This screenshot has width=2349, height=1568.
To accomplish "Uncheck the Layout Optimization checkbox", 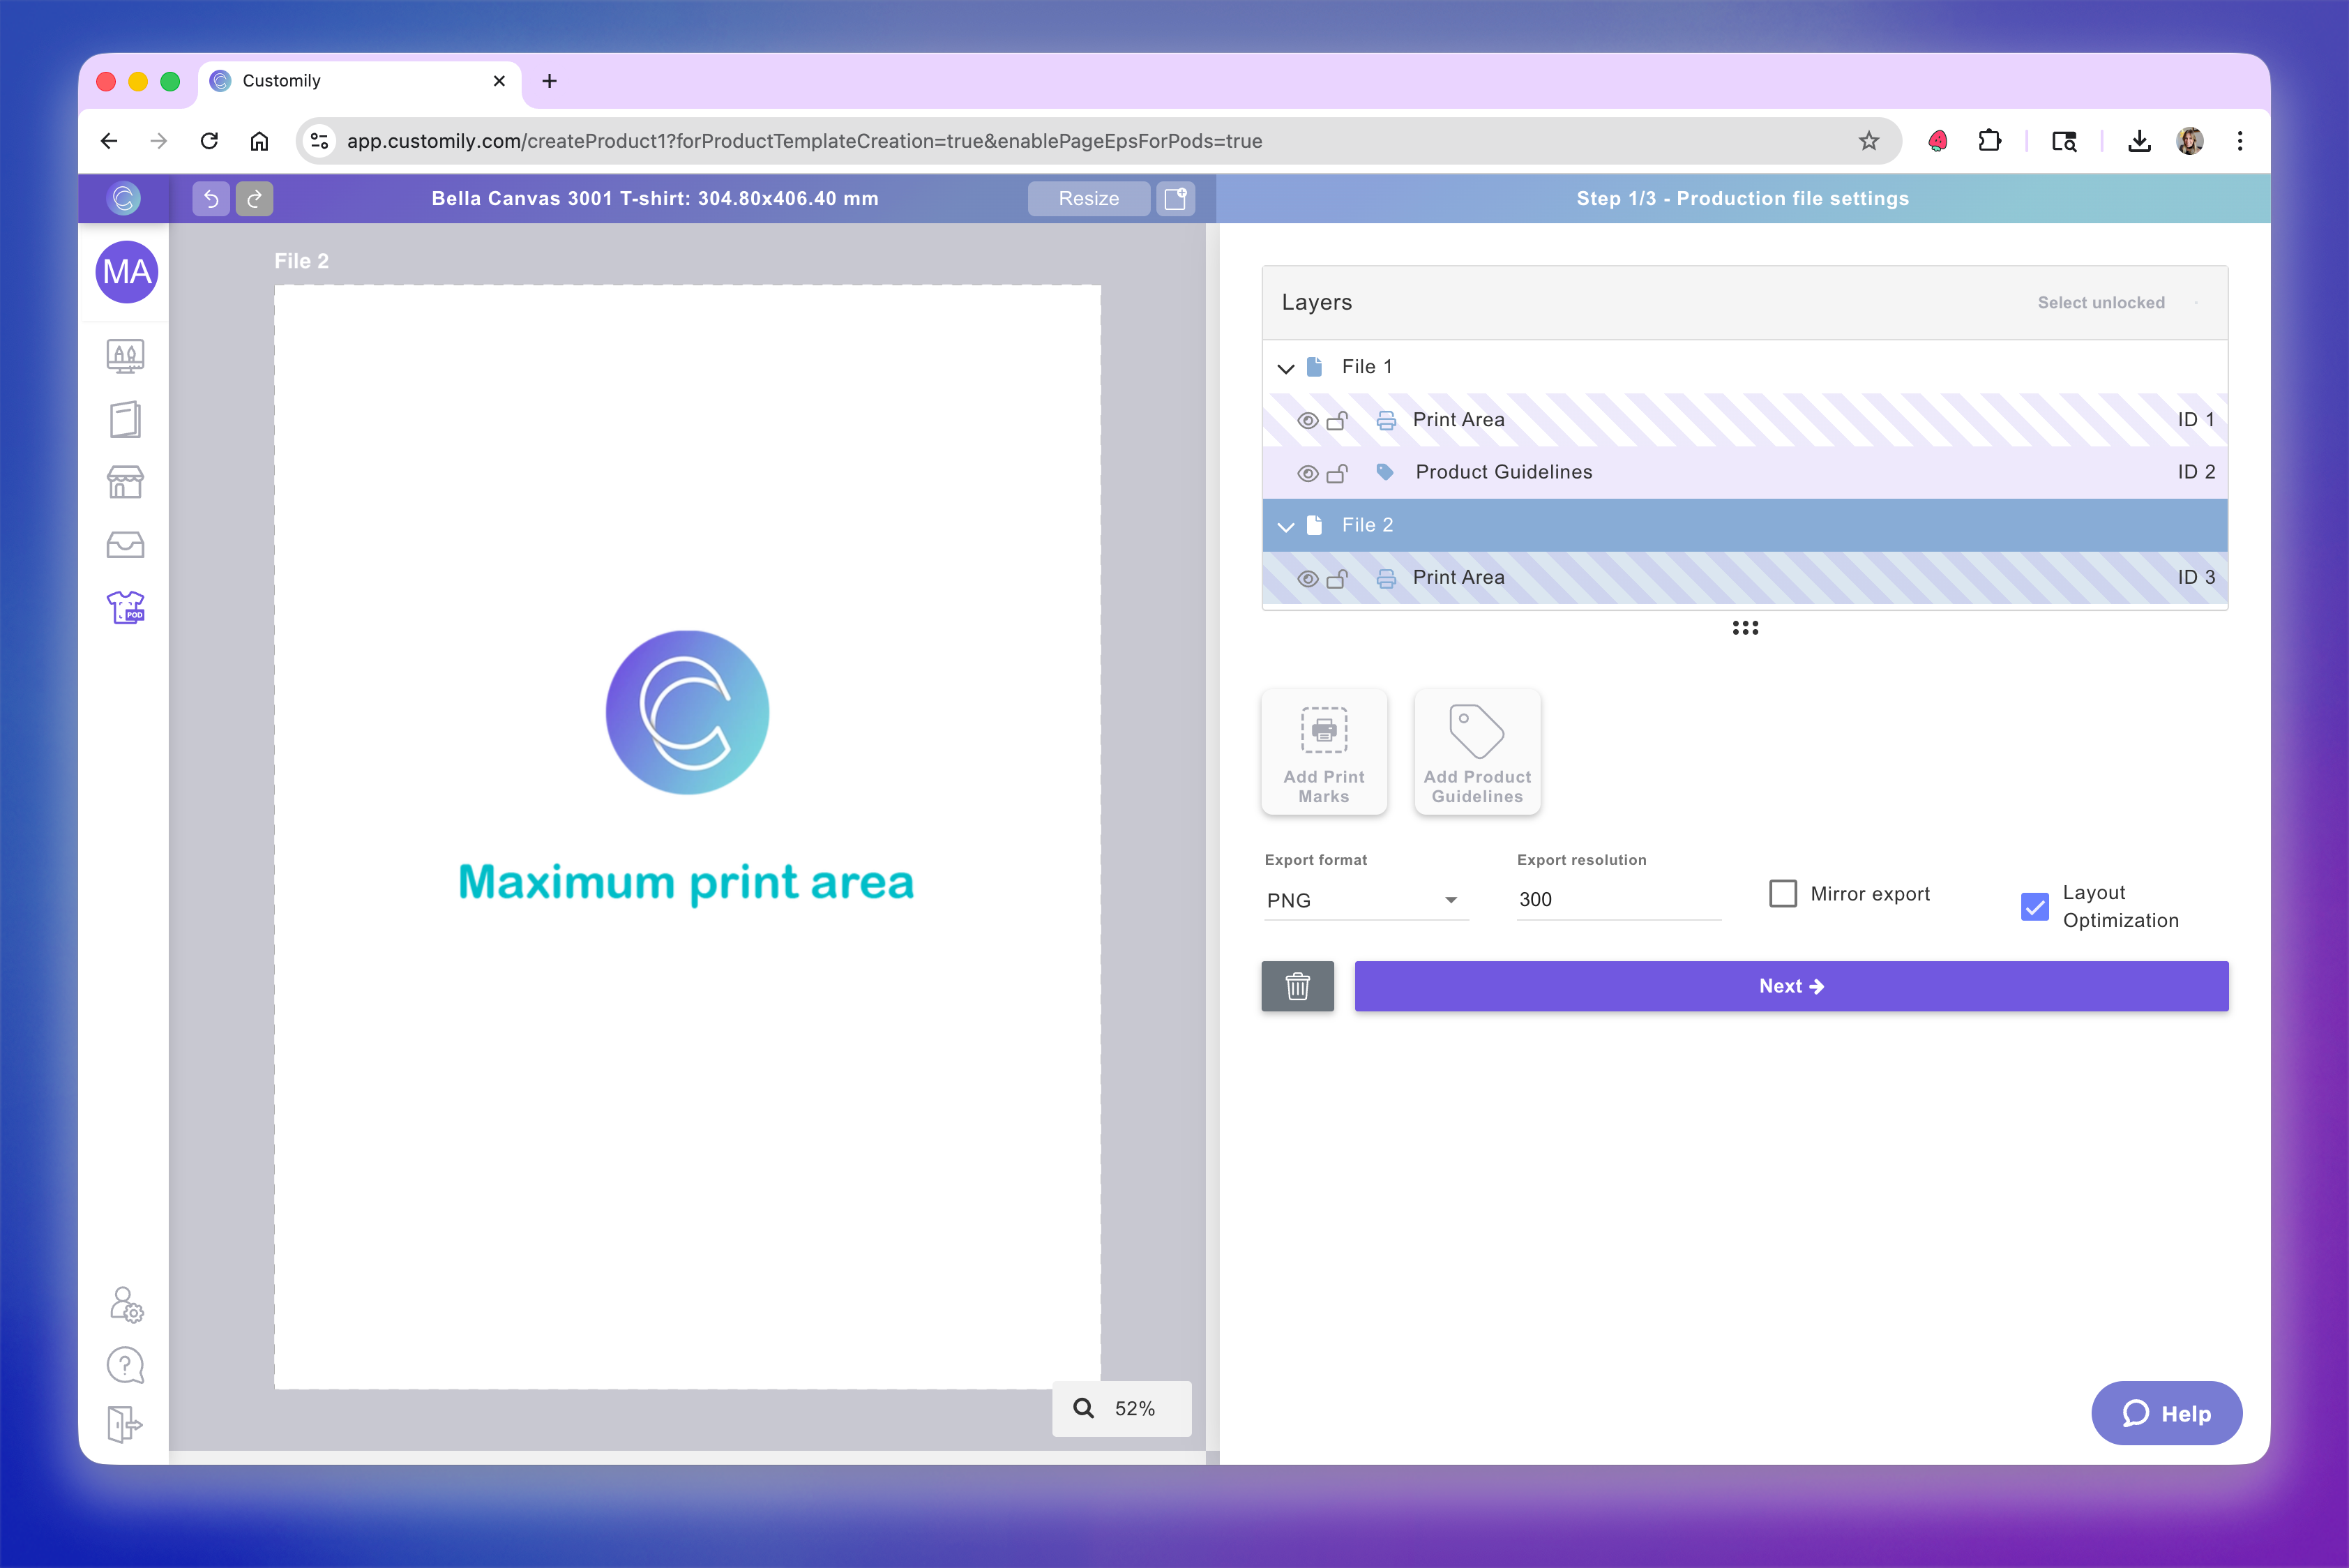I will [x=2034, y=906].
